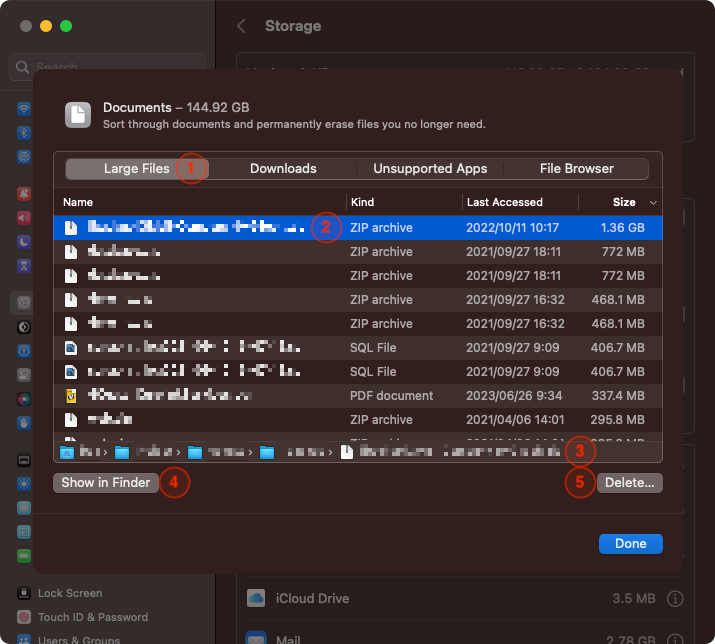This screenshot has height=644, width=715.
Task: Select the Desktop & Dock sidebar icon
Action: [x=24, y=460]
